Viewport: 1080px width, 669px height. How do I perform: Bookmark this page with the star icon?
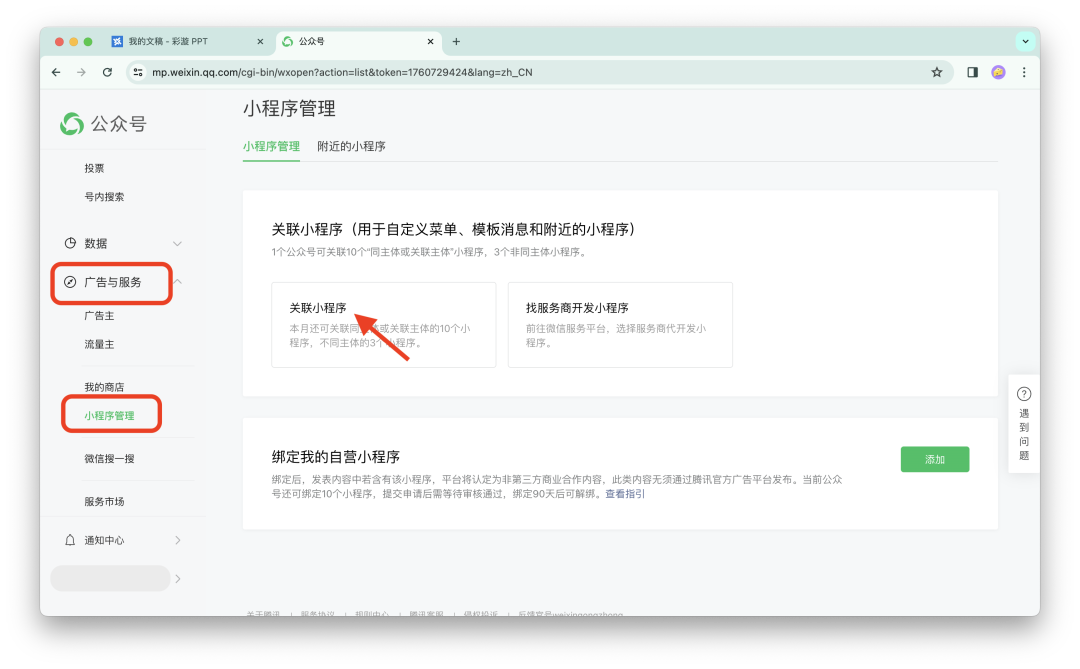click(x=937, y=72)
